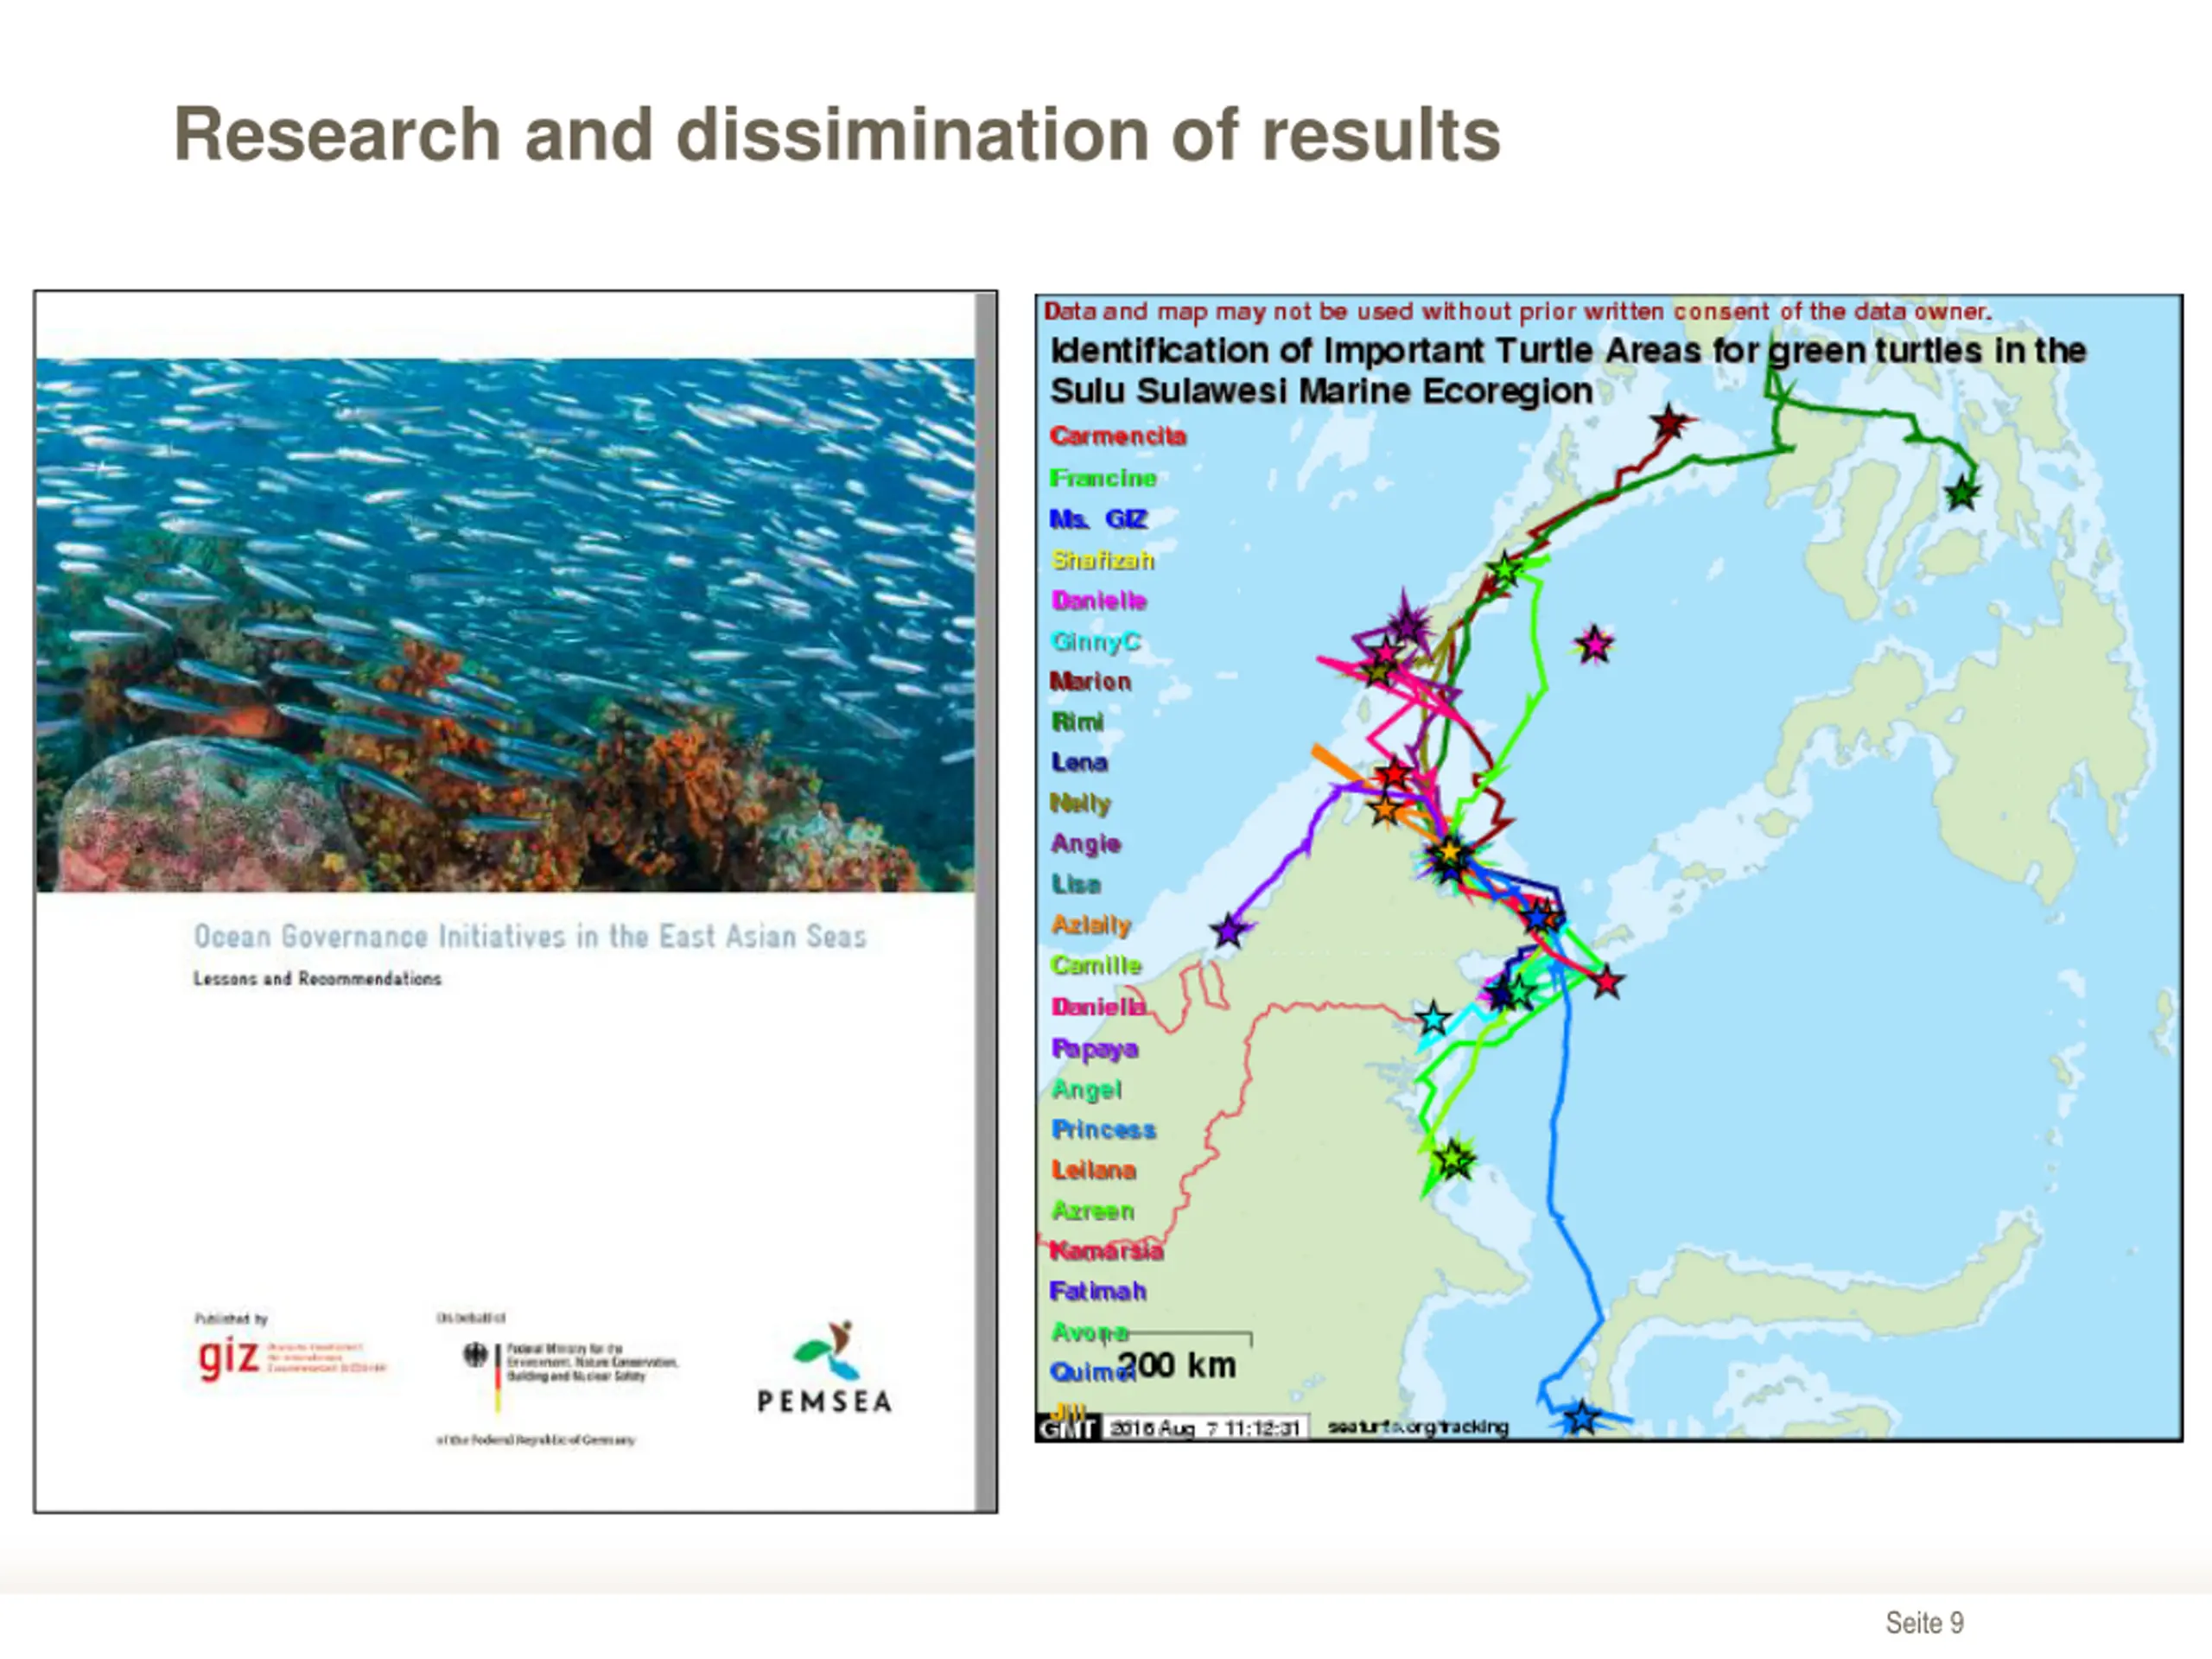
Task: Click the cyan star near the red border line
Action: pos(1434,1018)
